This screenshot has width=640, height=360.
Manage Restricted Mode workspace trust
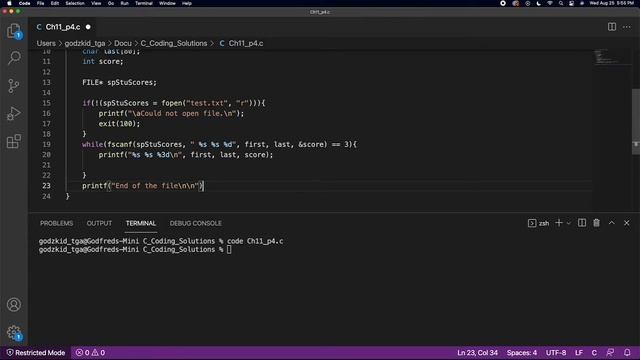click(x=36, y=353)
